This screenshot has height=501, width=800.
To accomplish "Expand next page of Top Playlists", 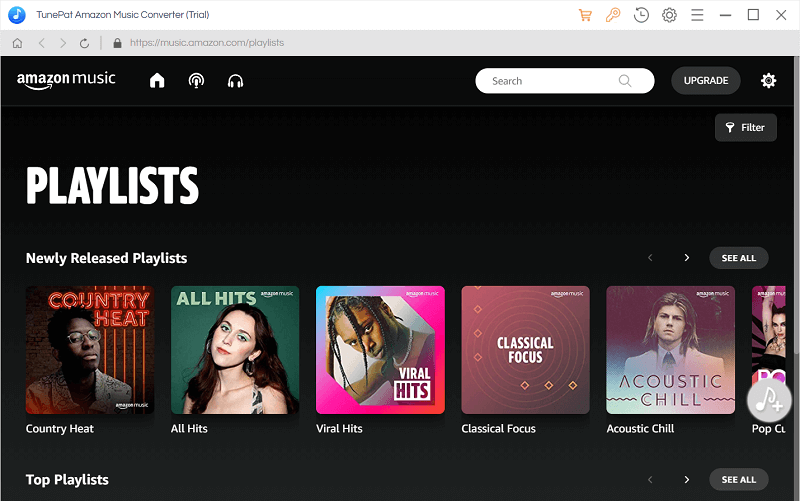I will [x=686, y=480].
